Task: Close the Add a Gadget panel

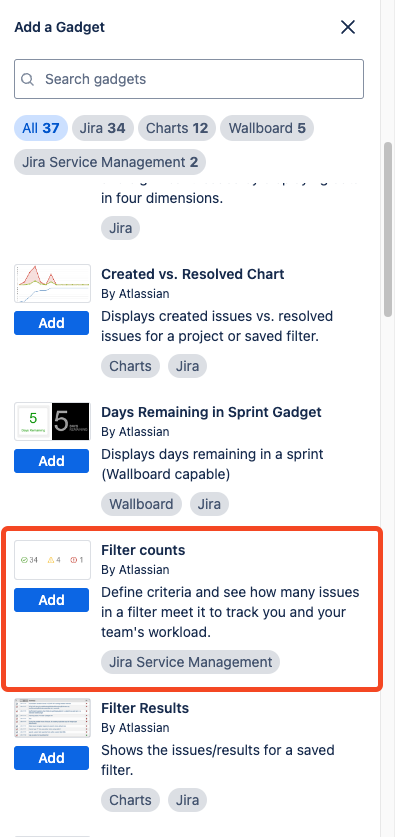Action: tap(348, 27)
